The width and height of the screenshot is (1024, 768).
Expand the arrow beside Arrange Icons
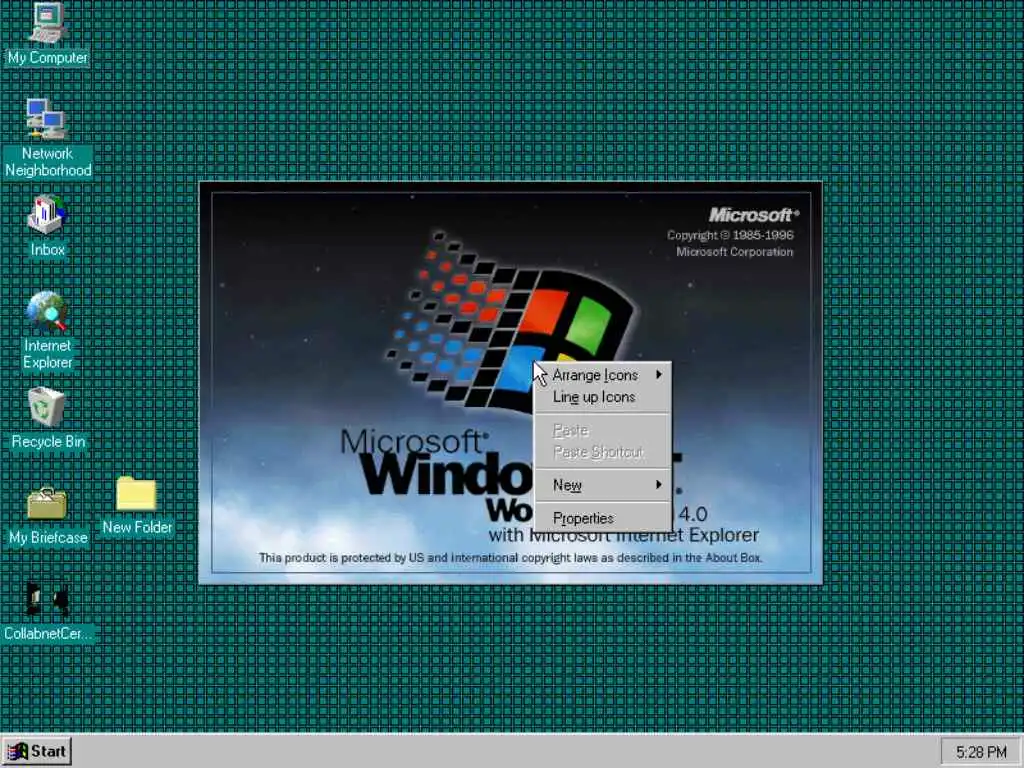(659, 375)
